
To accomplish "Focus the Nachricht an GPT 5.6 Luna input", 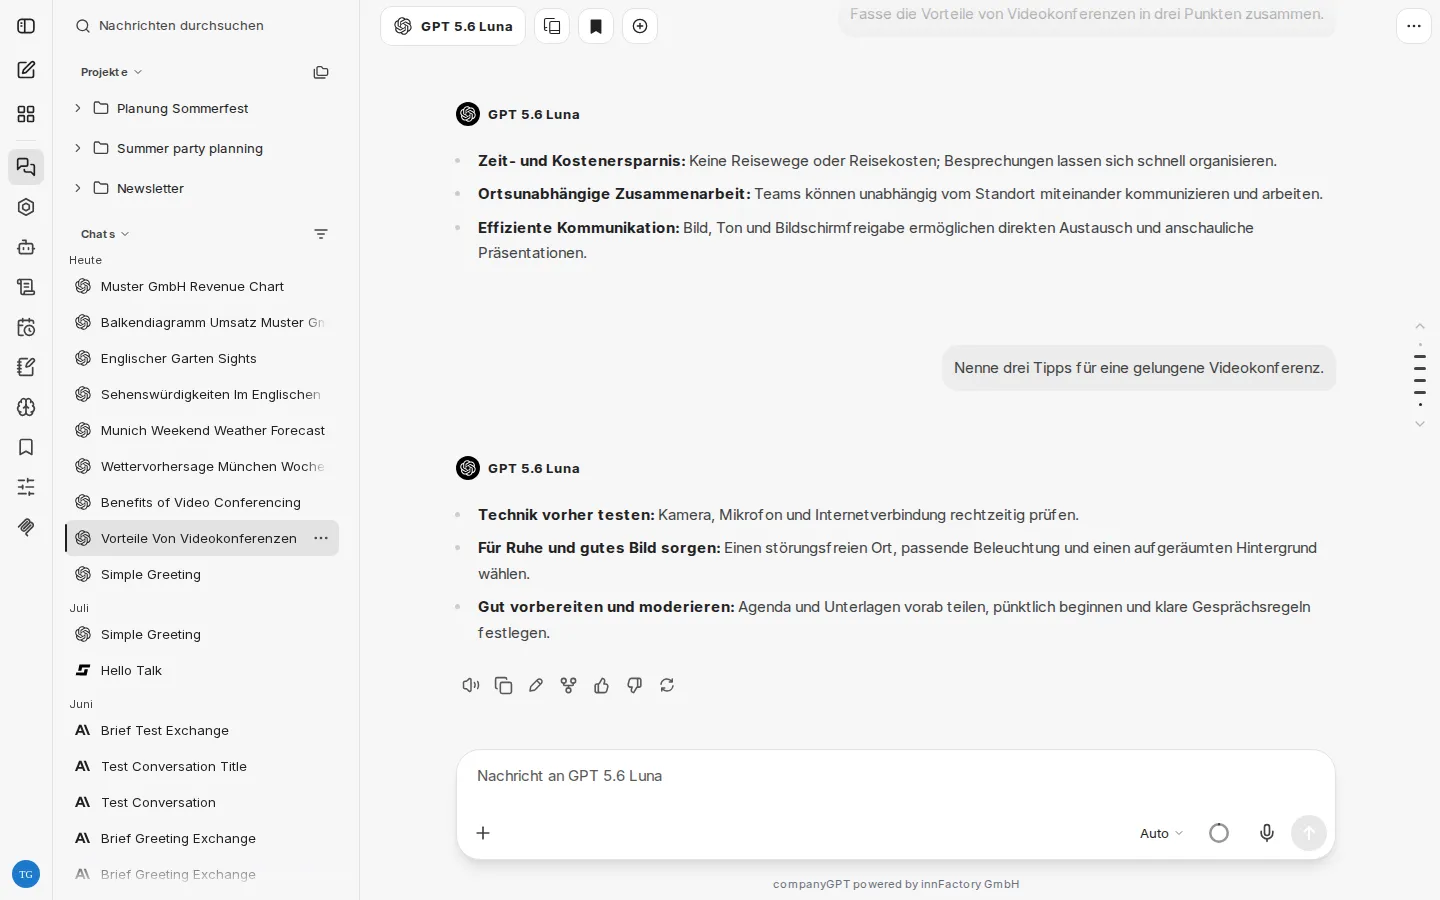I will click(895, 776).
